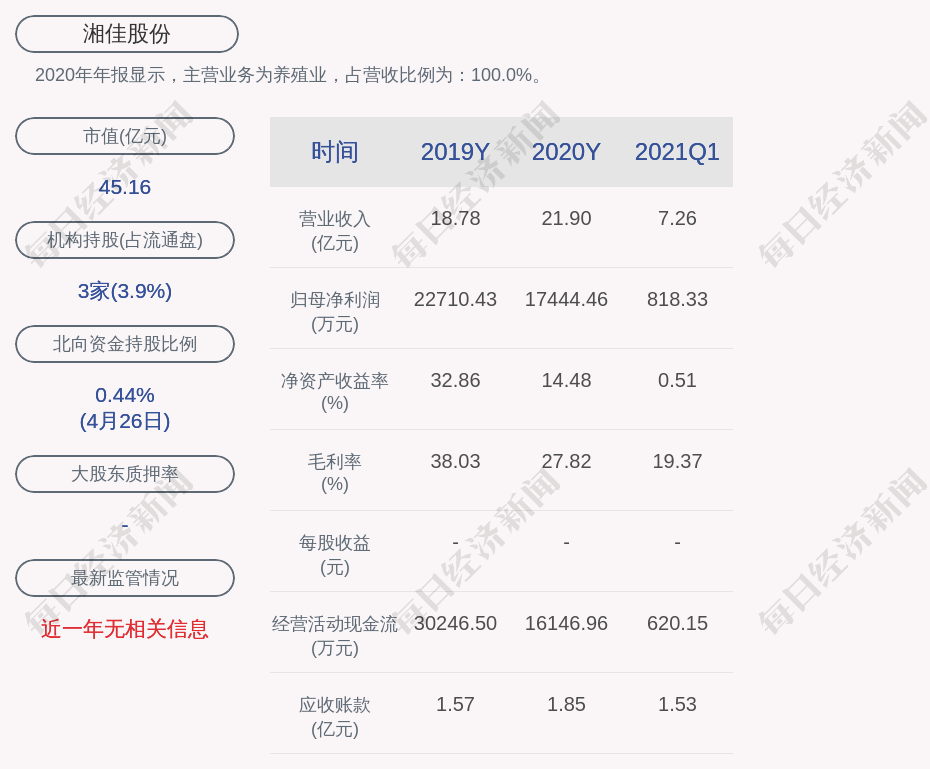
Task: Select net profit value 22710.43
Action: click(455, 299)
